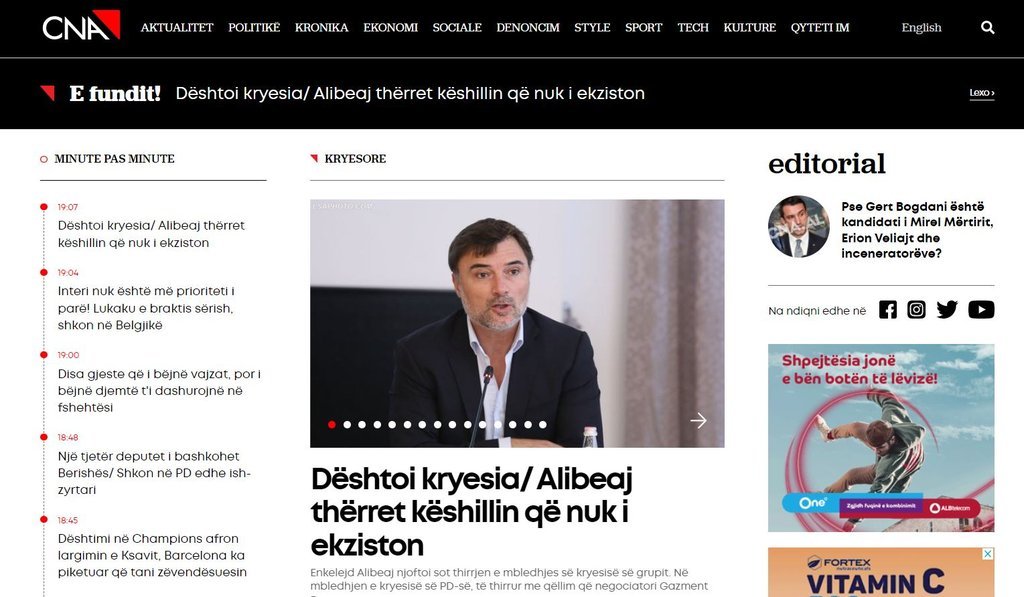Select the last carousel dot
Viewport: 1024px width, 597px height.
[543, 425]
